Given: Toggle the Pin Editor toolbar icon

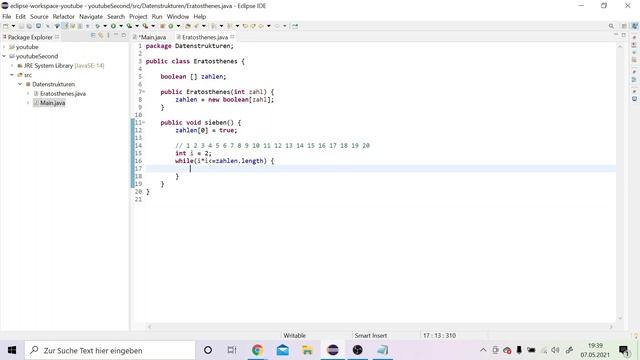Looking at the screenshot, I should coord(295,26).
